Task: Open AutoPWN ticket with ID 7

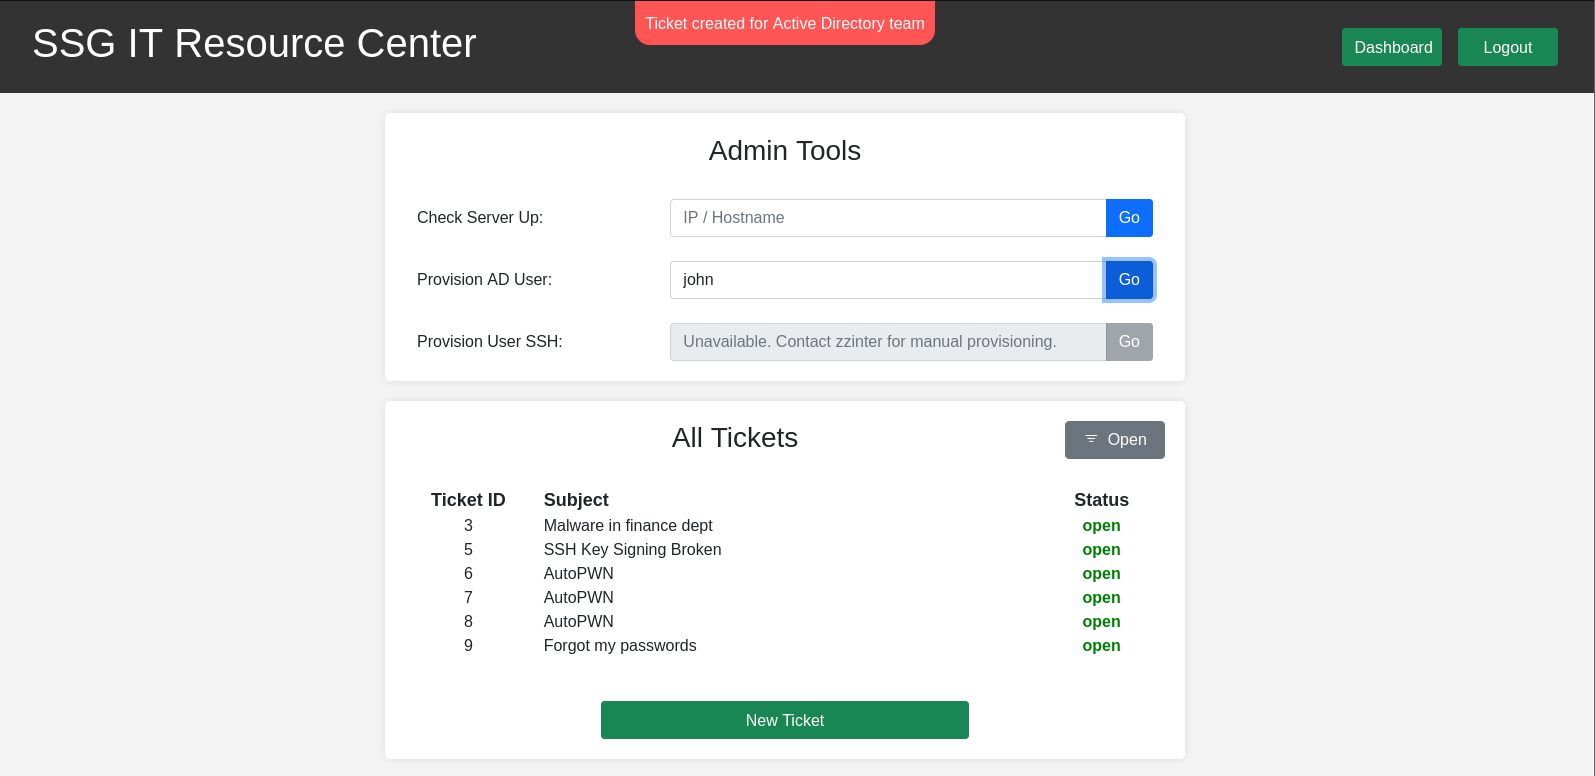Action: (x=578, y=597)
